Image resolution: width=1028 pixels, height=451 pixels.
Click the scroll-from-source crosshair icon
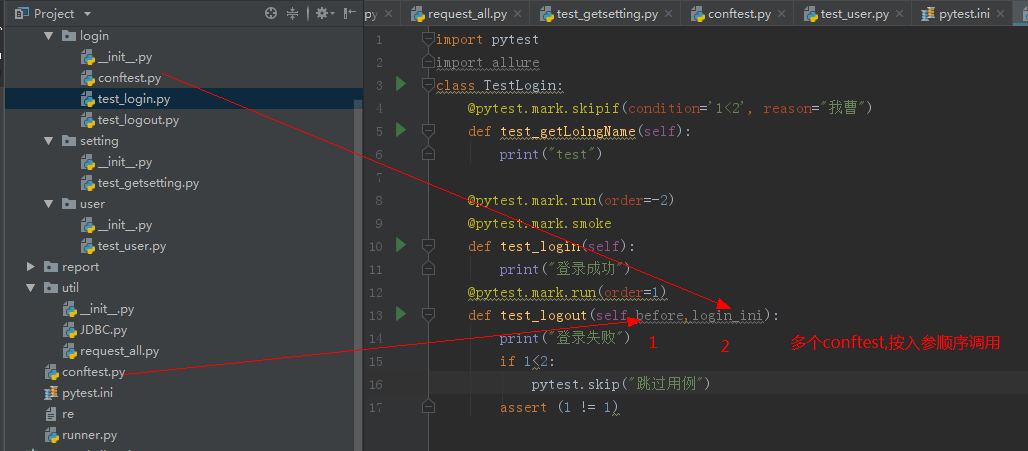pyautogui.click(x=271, y=13)
